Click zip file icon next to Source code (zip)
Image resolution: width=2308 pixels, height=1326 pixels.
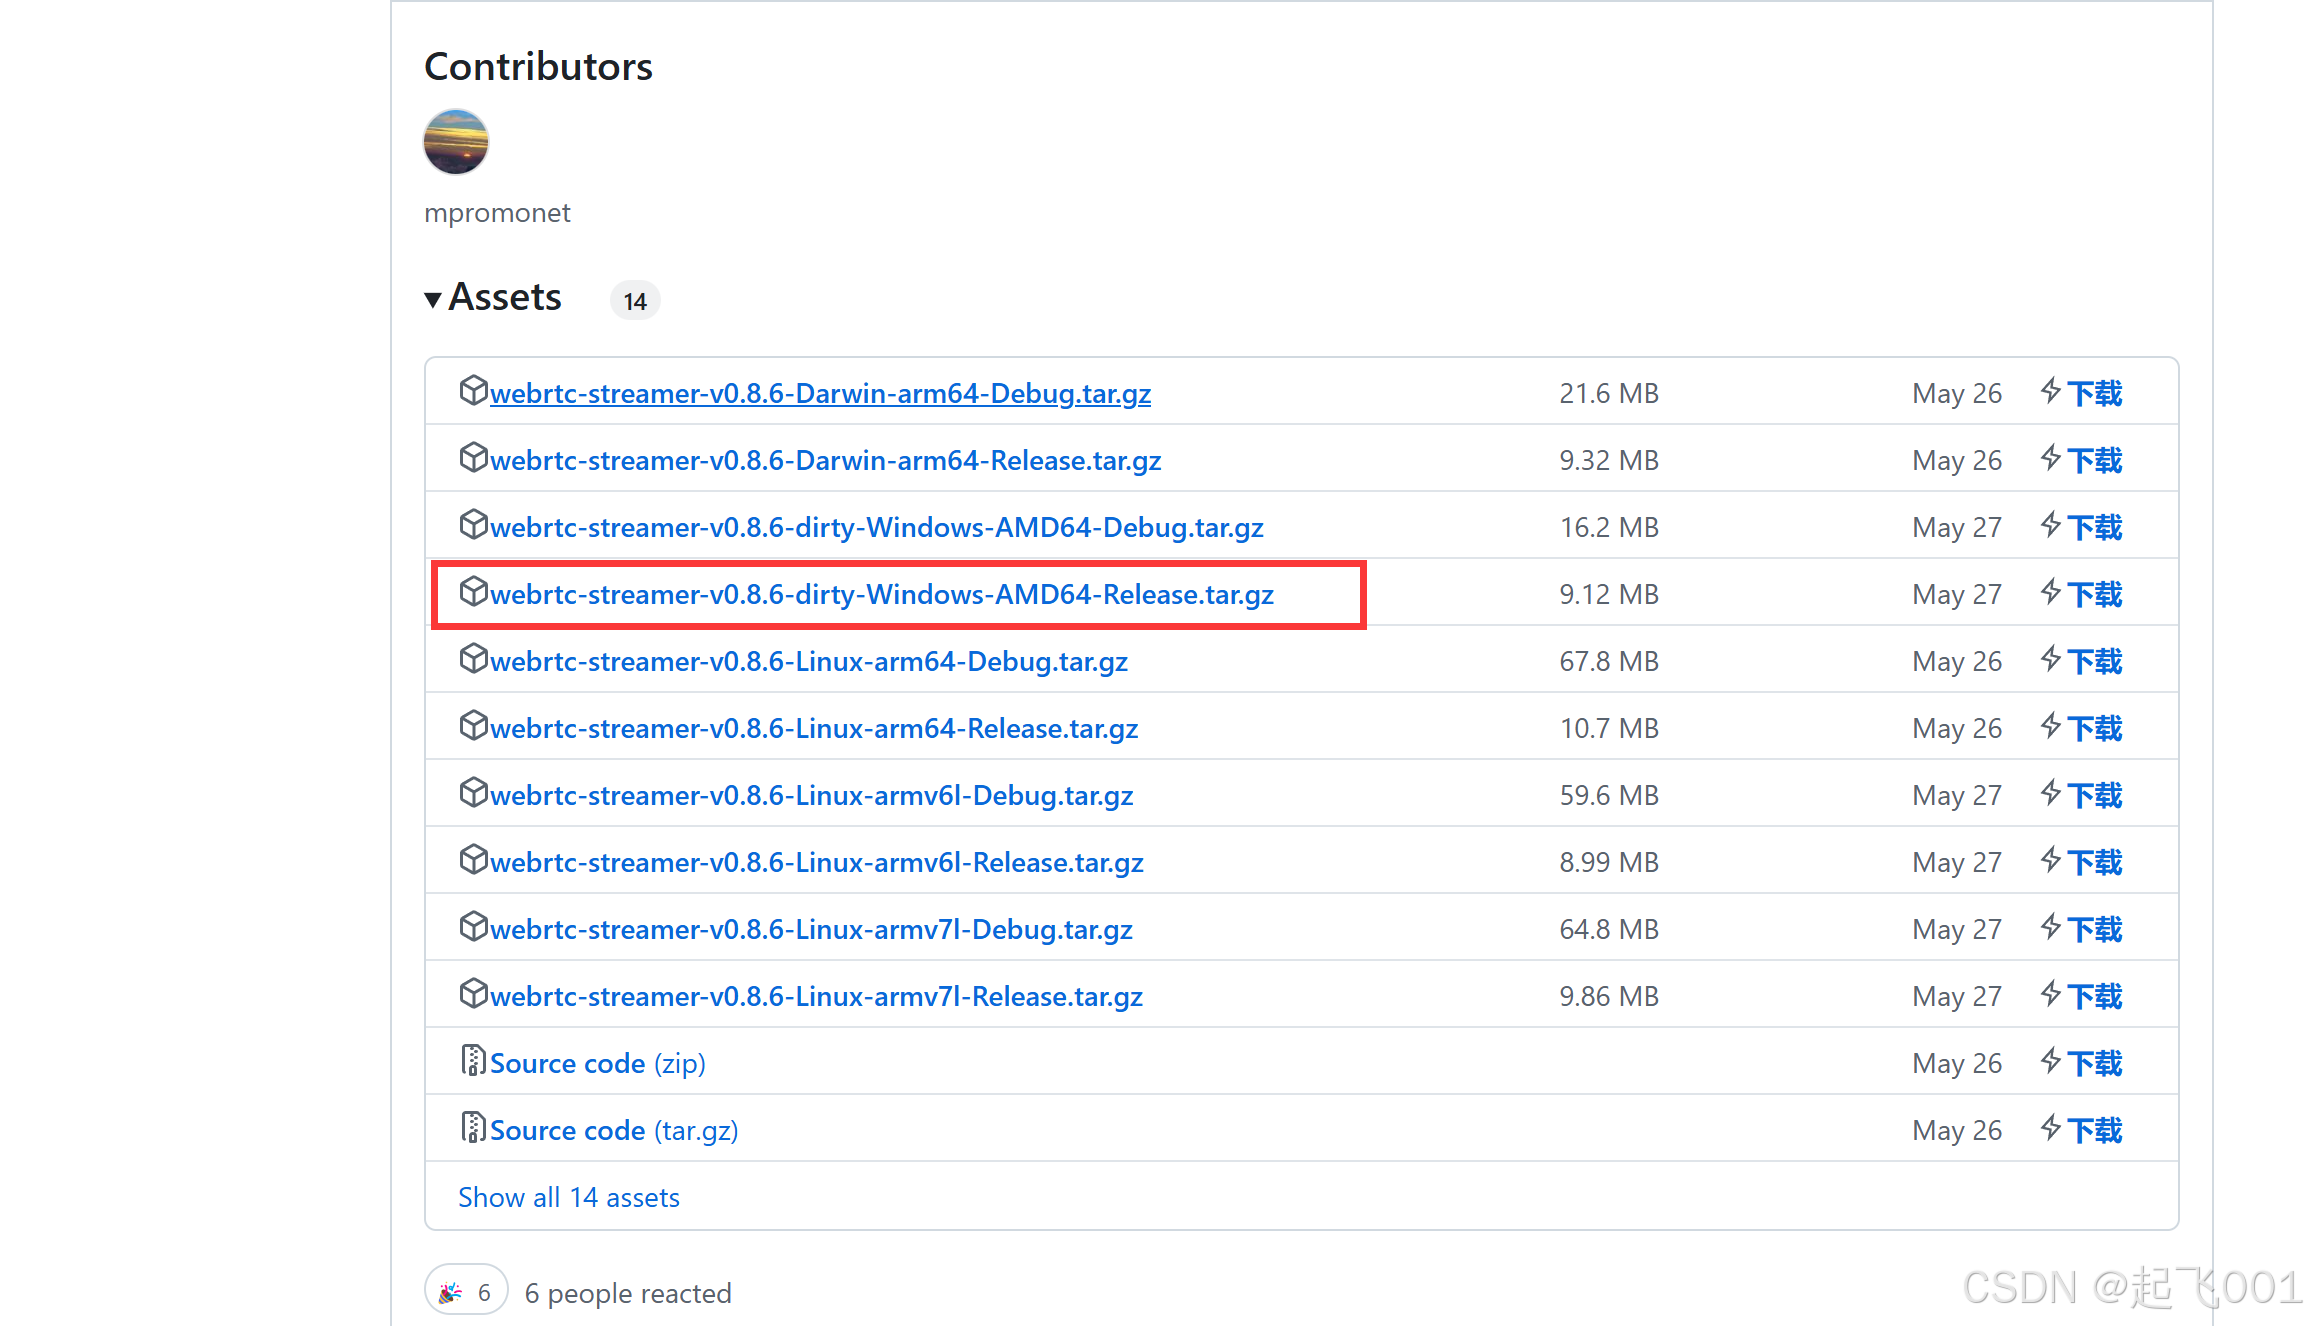[473, 1061]
